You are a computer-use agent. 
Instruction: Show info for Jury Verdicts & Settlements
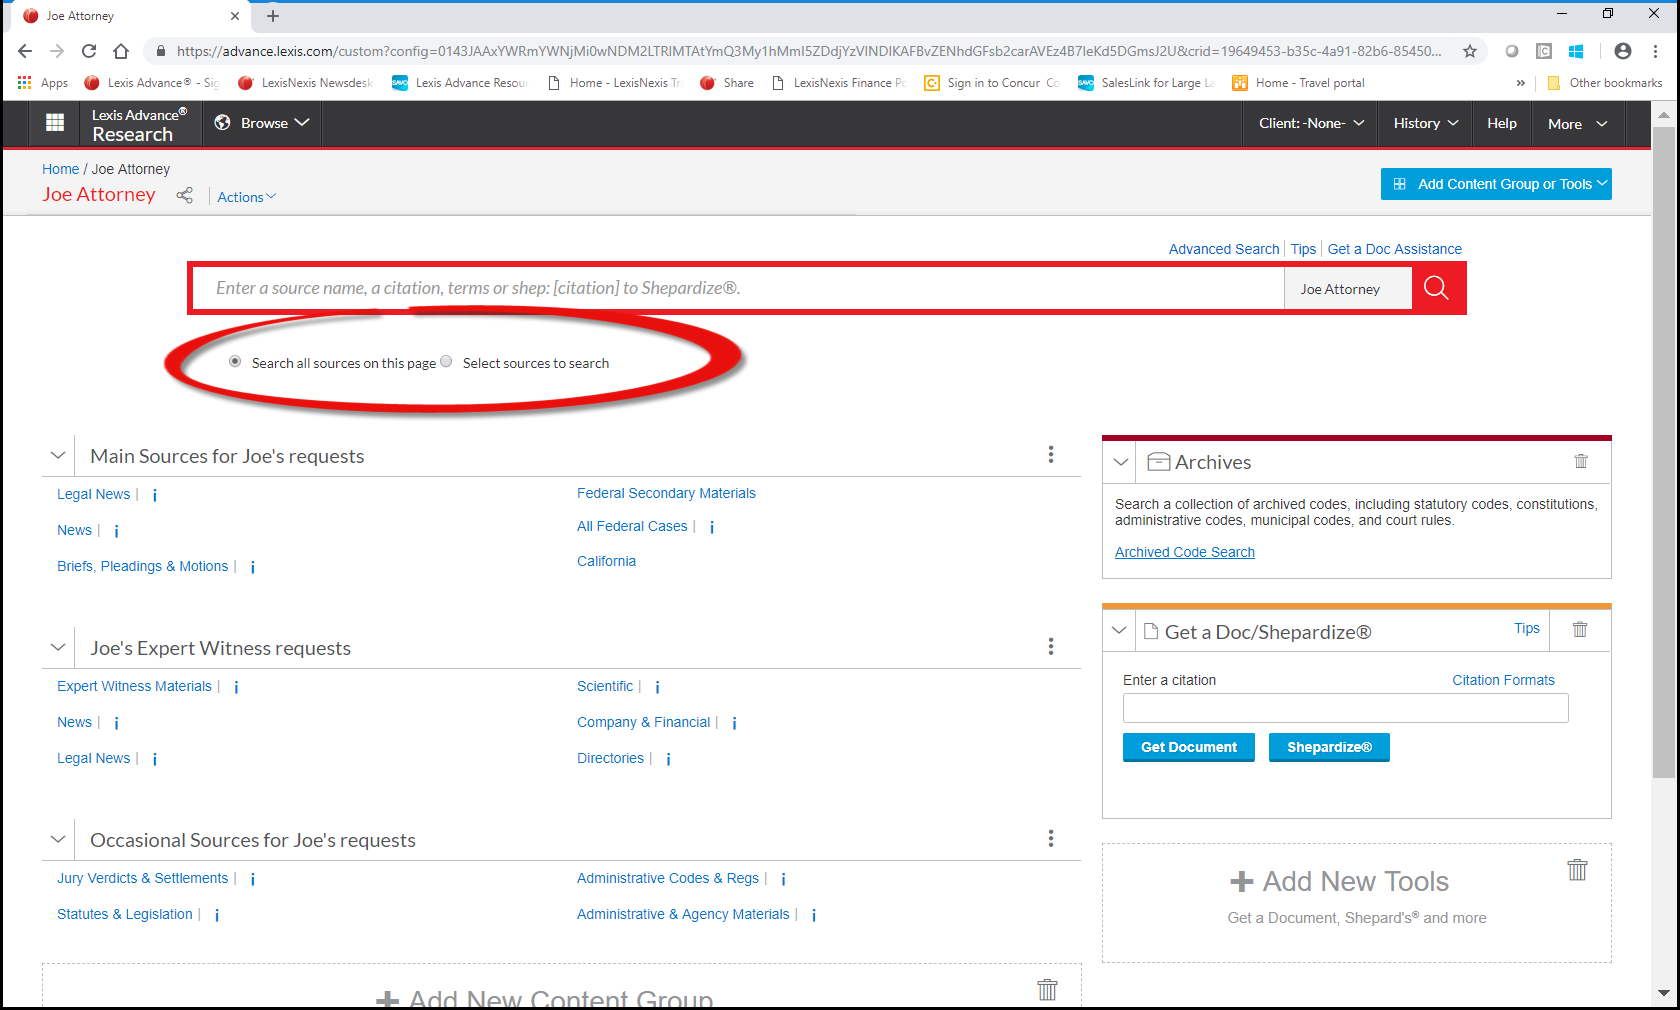(253, 879)
